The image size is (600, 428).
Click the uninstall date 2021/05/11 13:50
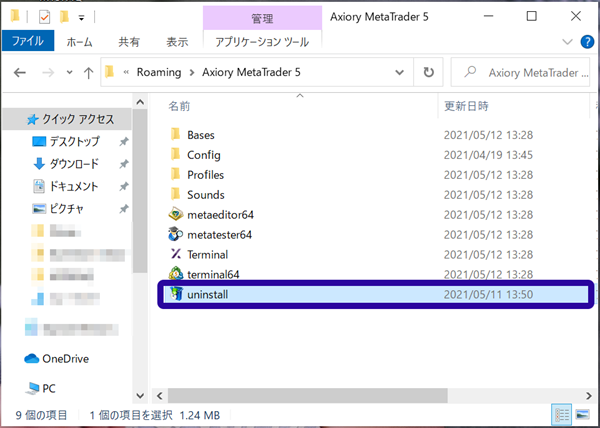[x=488, y=294]
